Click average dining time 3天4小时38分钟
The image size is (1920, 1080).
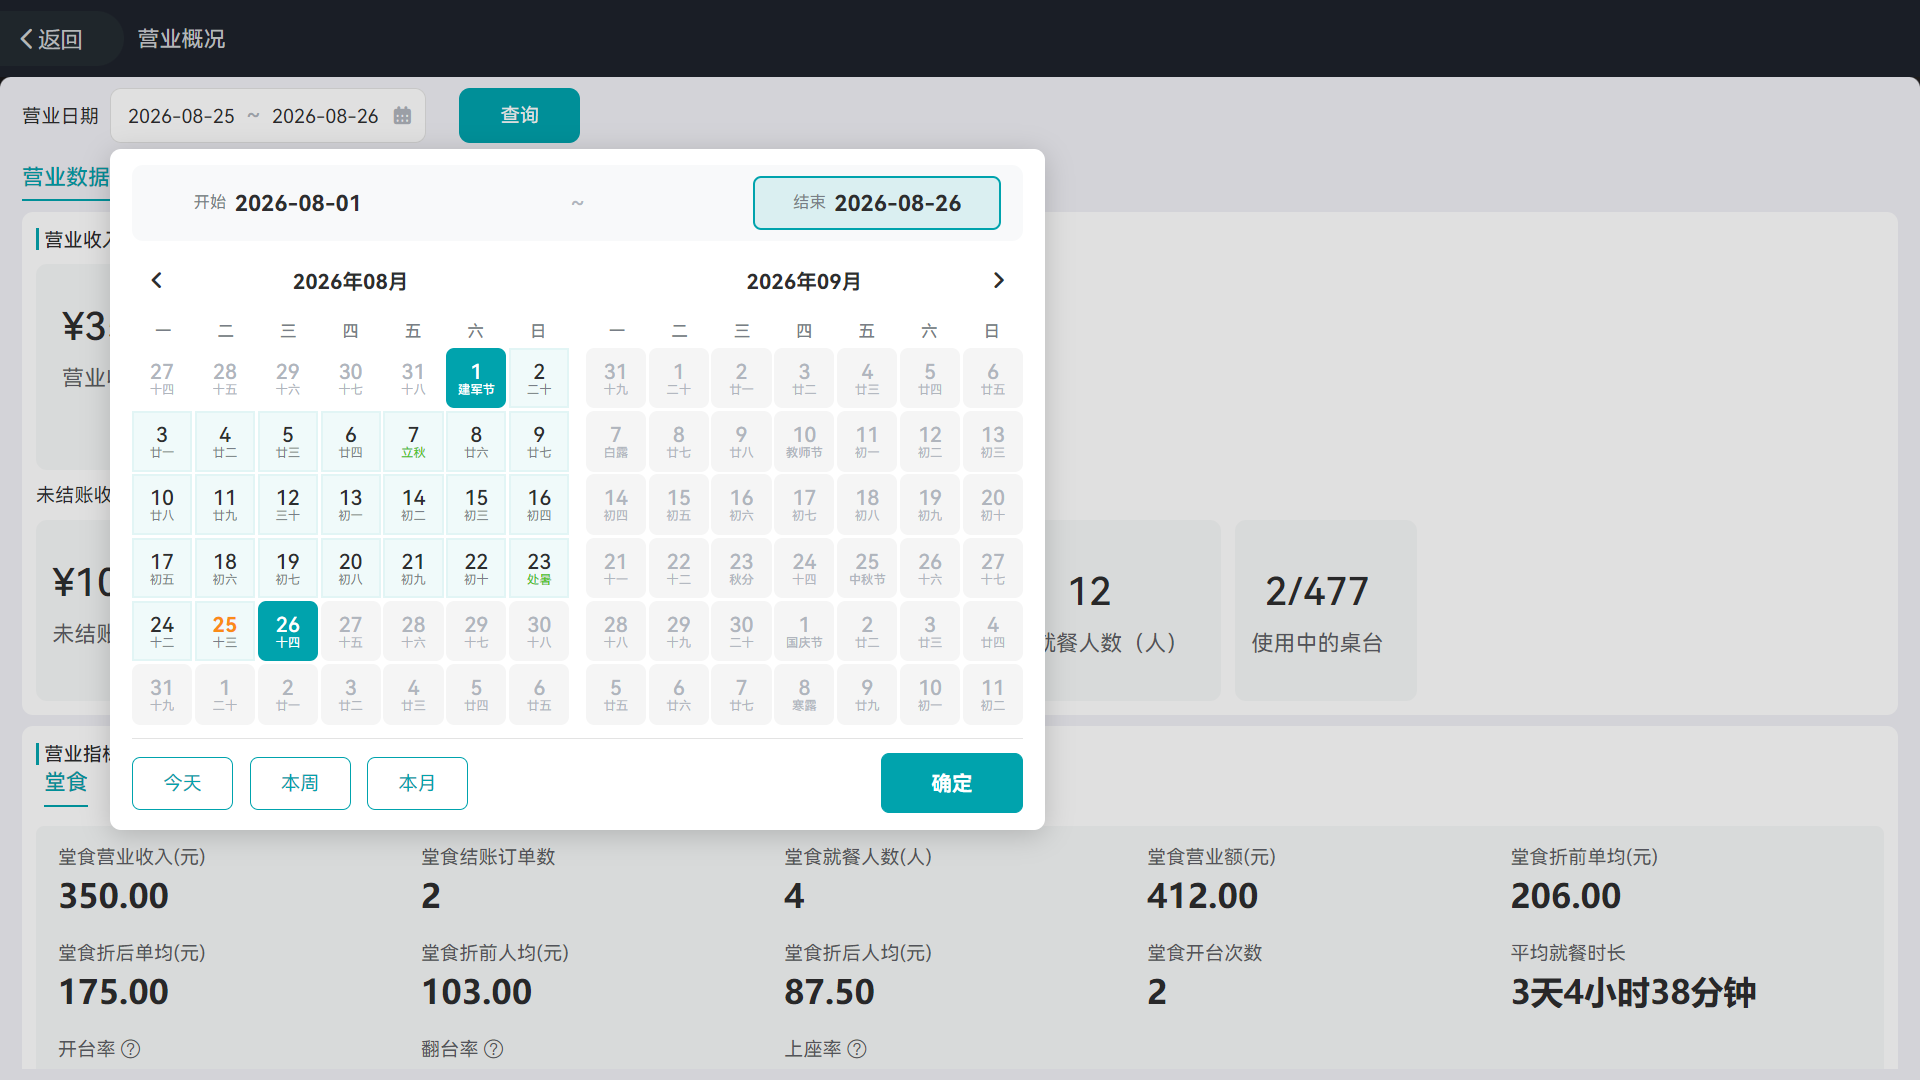pos(1633,992)
